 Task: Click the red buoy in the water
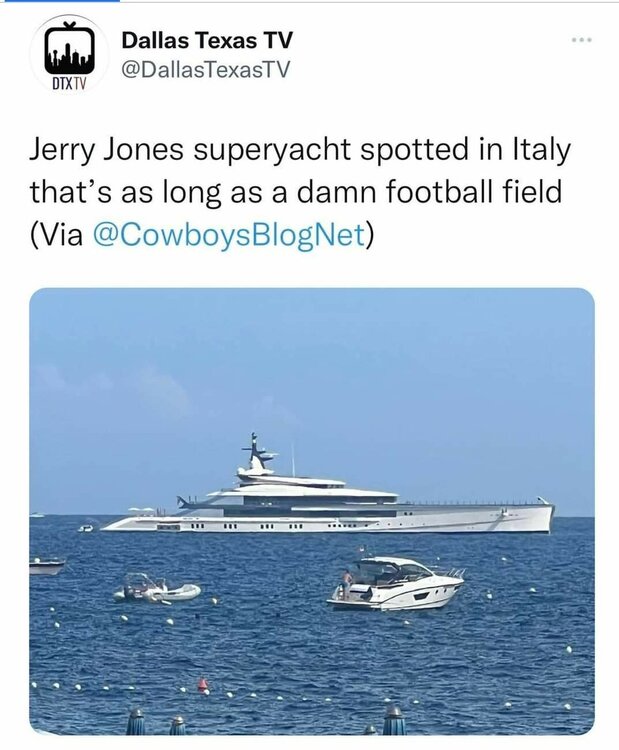click(x=203, y=686)
